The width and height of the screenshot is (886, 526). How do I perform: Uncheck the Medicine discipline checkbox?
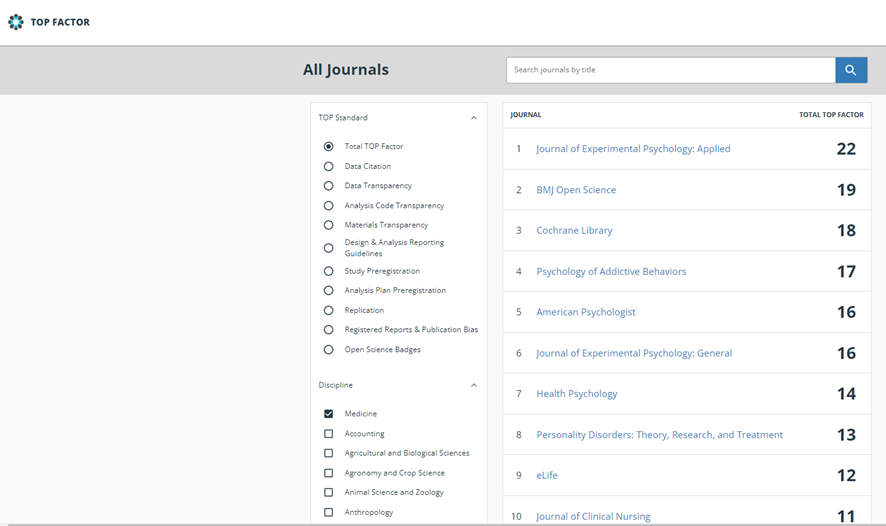tap(328, 414)
